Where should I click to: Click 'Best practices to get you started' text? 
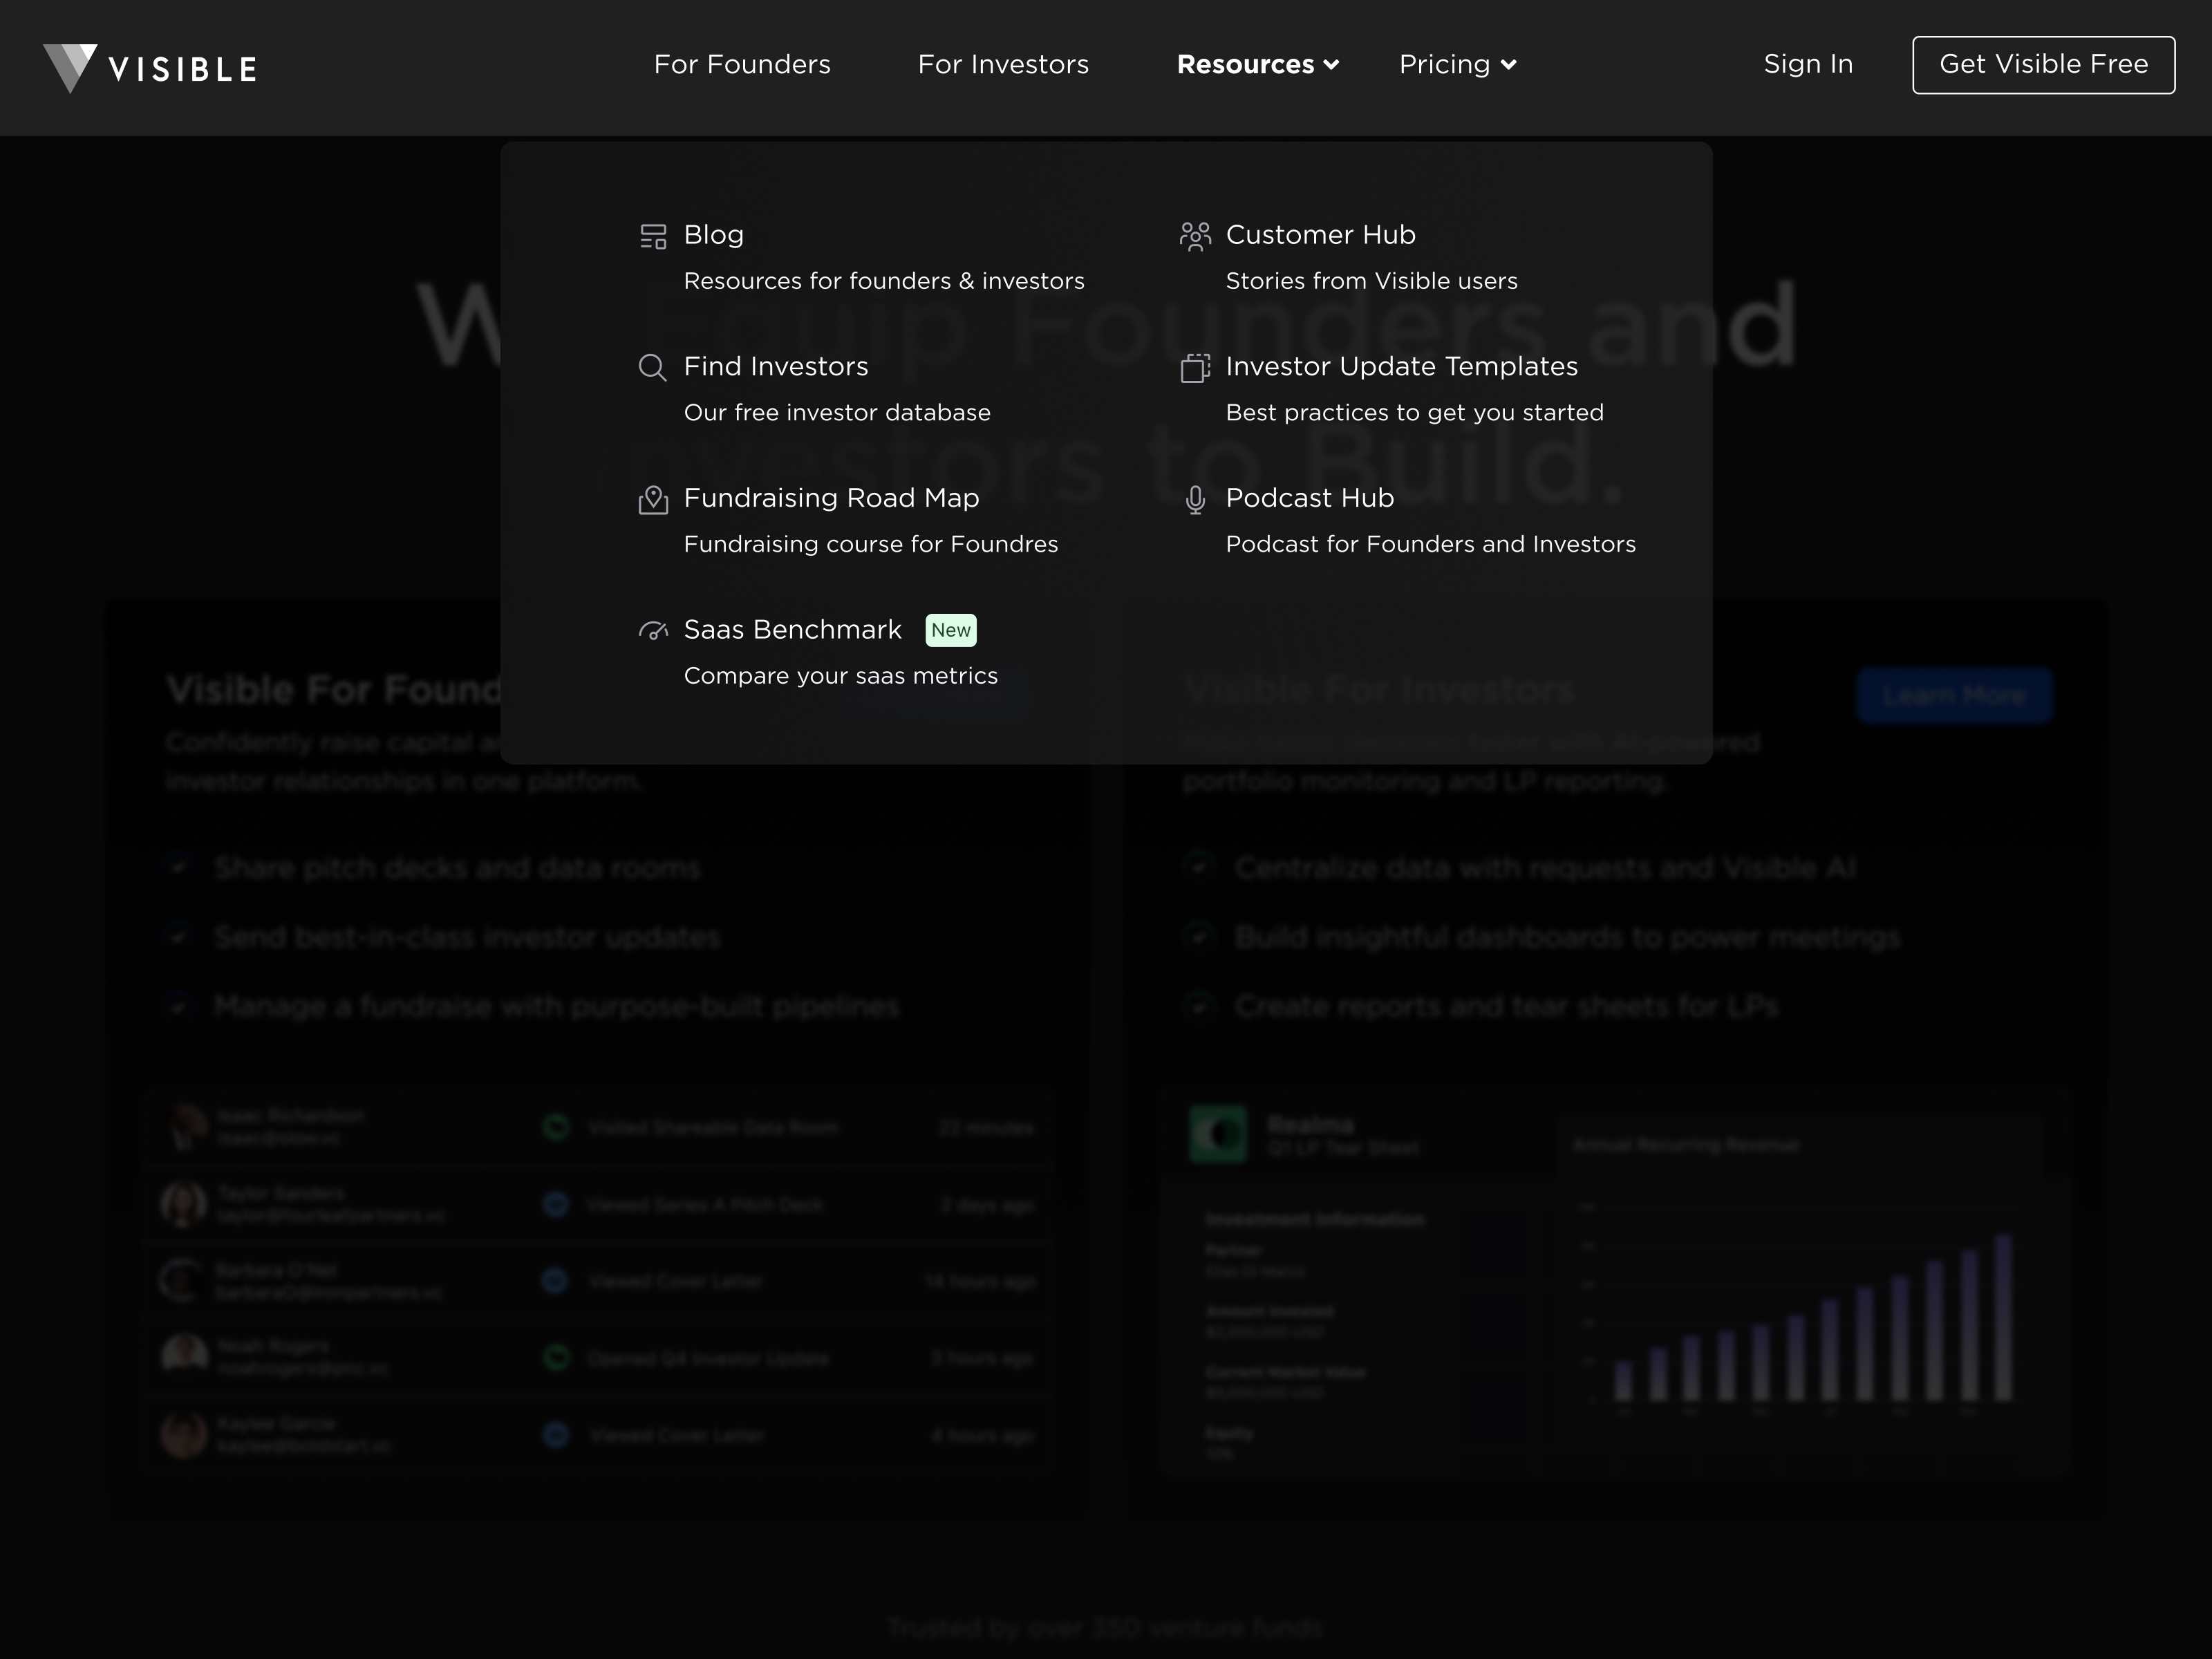(x=1414, y=413)
